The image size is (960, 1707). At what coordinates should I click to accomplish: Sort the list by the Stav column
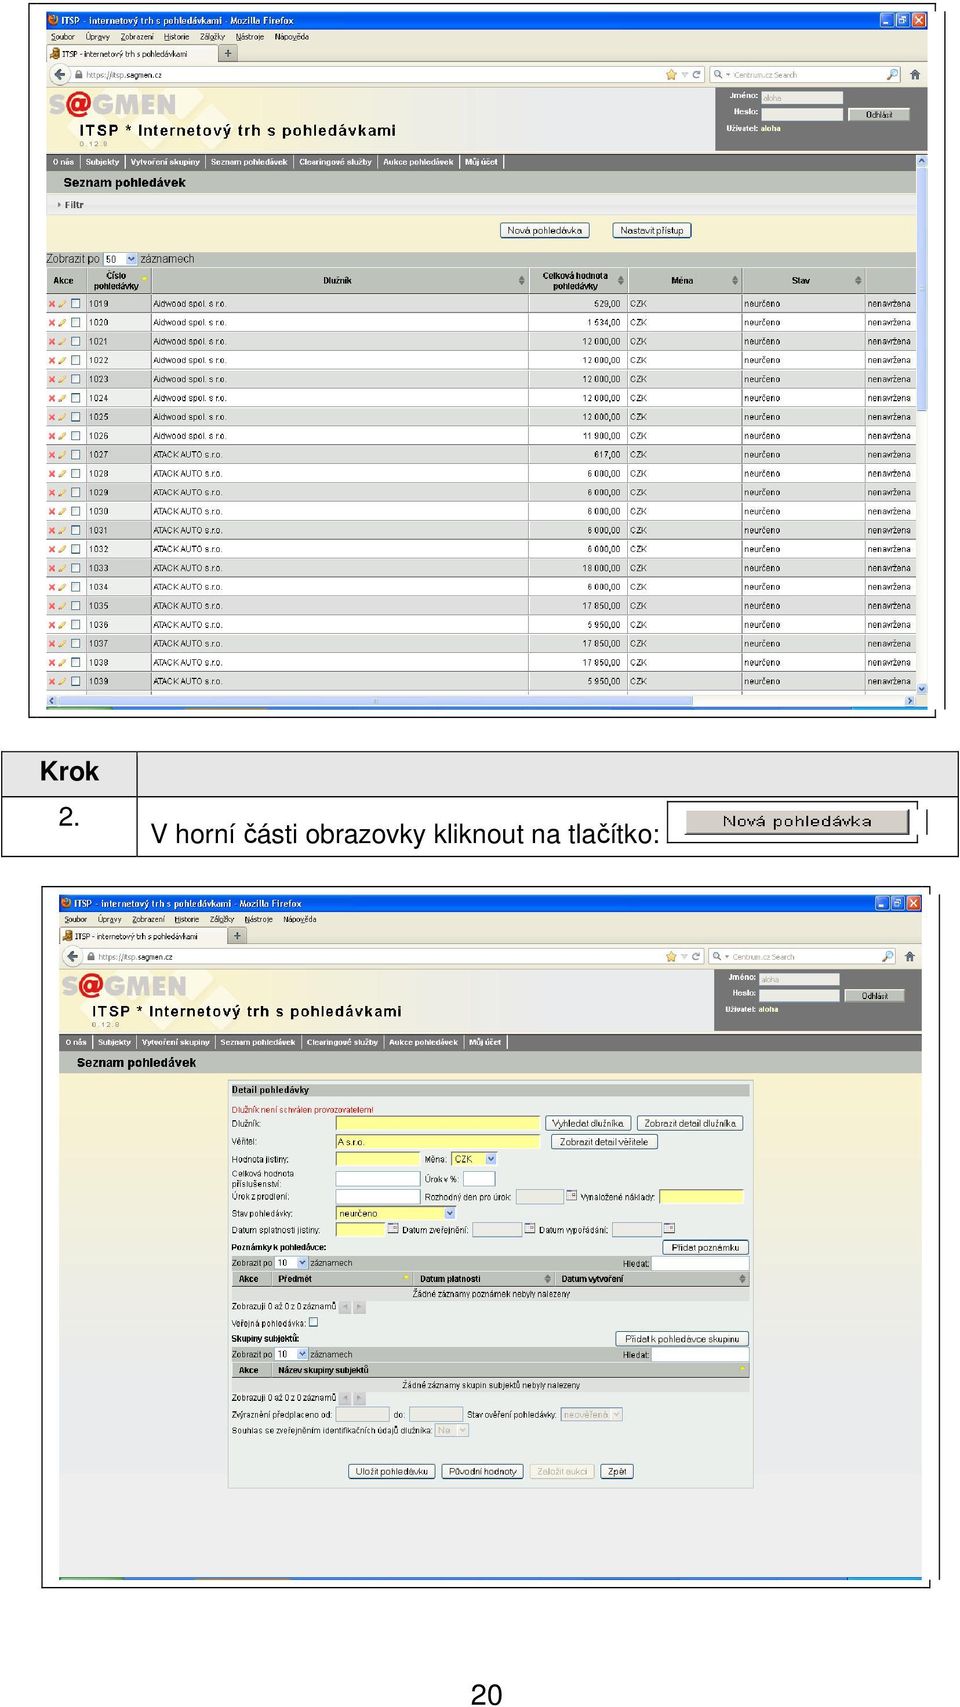pyautogui.click(x=803, y=281)
